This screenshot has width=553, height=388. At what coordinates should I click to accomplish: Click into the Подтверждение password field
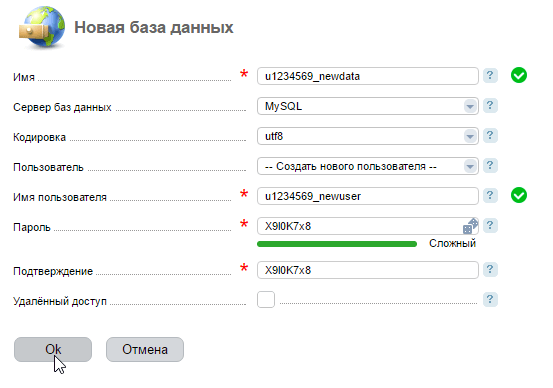click(x=368, y=270)
